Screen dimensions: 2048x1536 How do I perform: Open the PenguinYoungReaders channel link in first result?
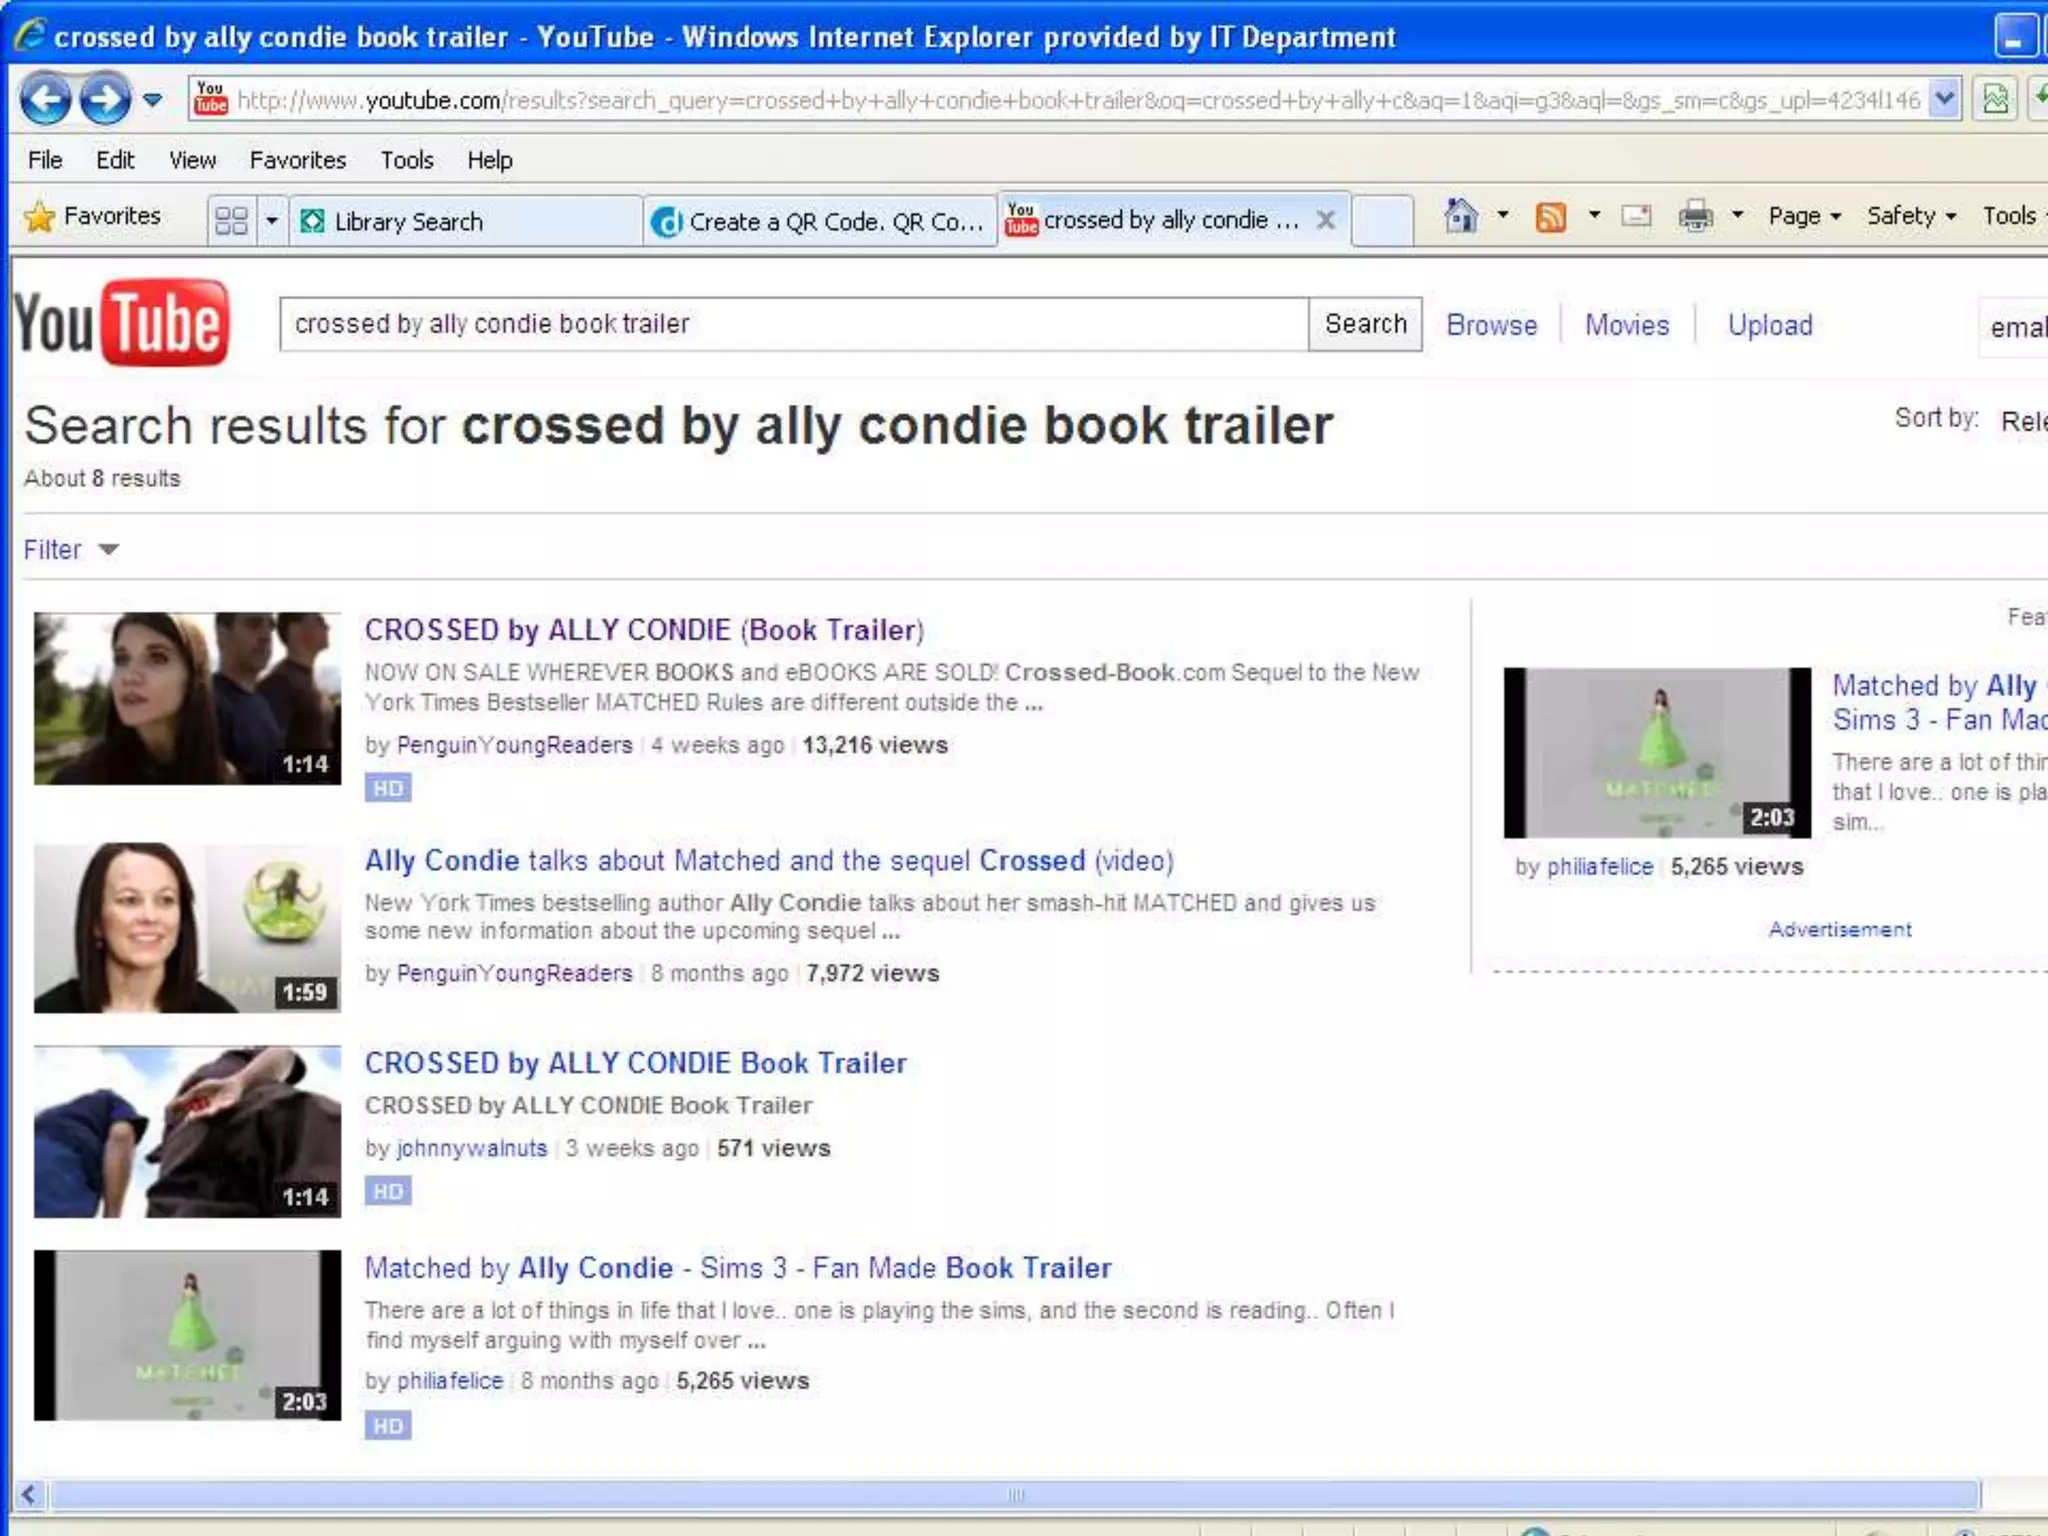[x=514, y=745]
